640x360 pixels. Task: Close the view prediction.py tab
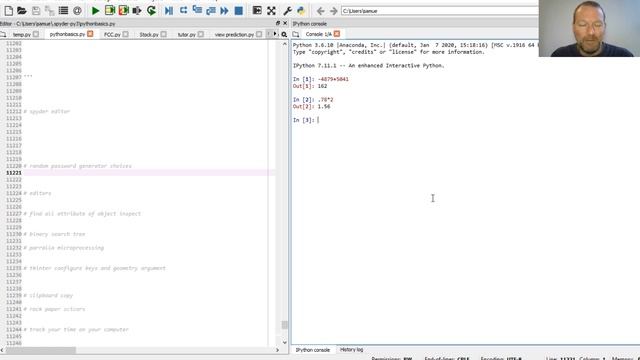tap(259, 34)
